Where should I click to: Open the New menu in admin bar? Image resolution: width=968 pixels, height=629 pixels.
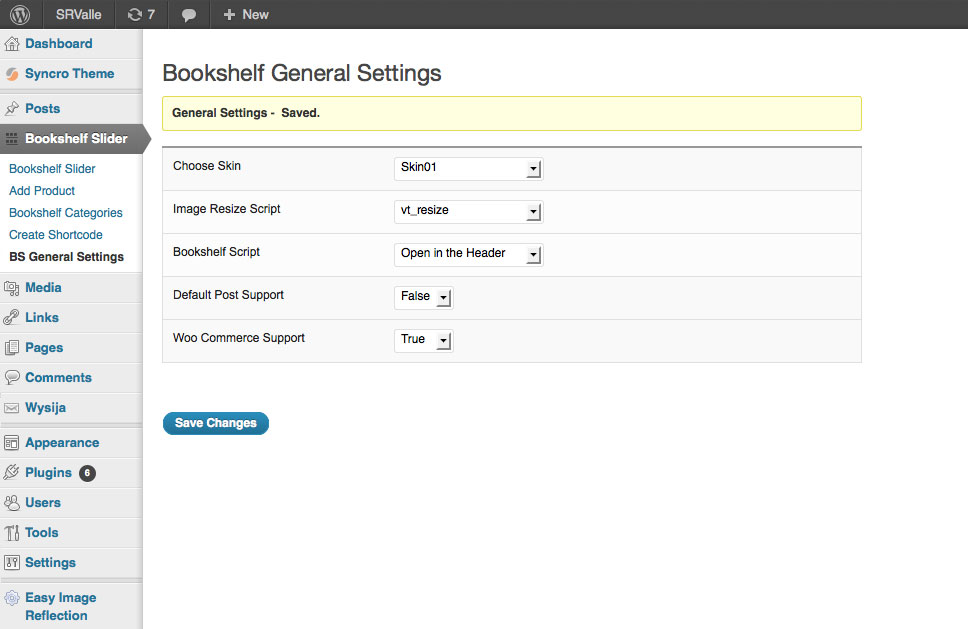coord(246,15)
